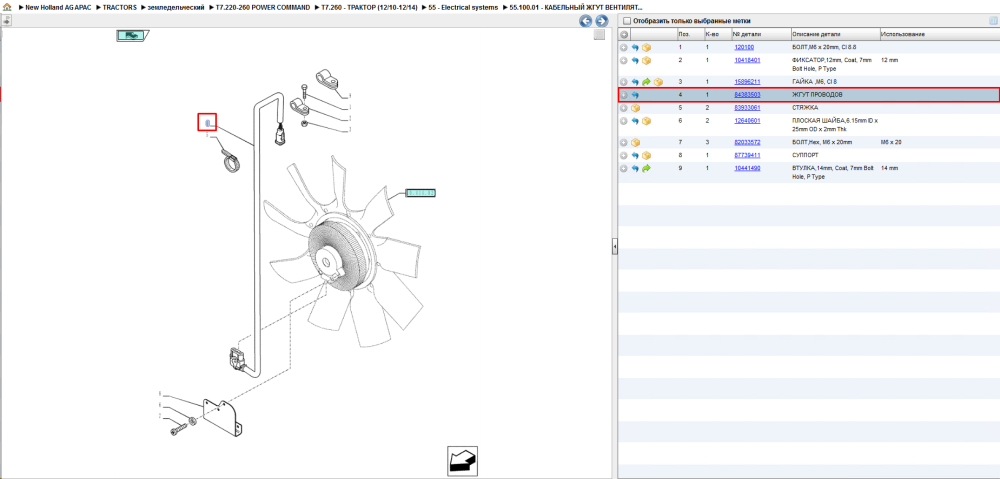This screenshot has width=1000, height=479.
Task: Open 'New Holland AG APAC' breadcrumb
Action: pyautogui.click(x=59, y=7)
